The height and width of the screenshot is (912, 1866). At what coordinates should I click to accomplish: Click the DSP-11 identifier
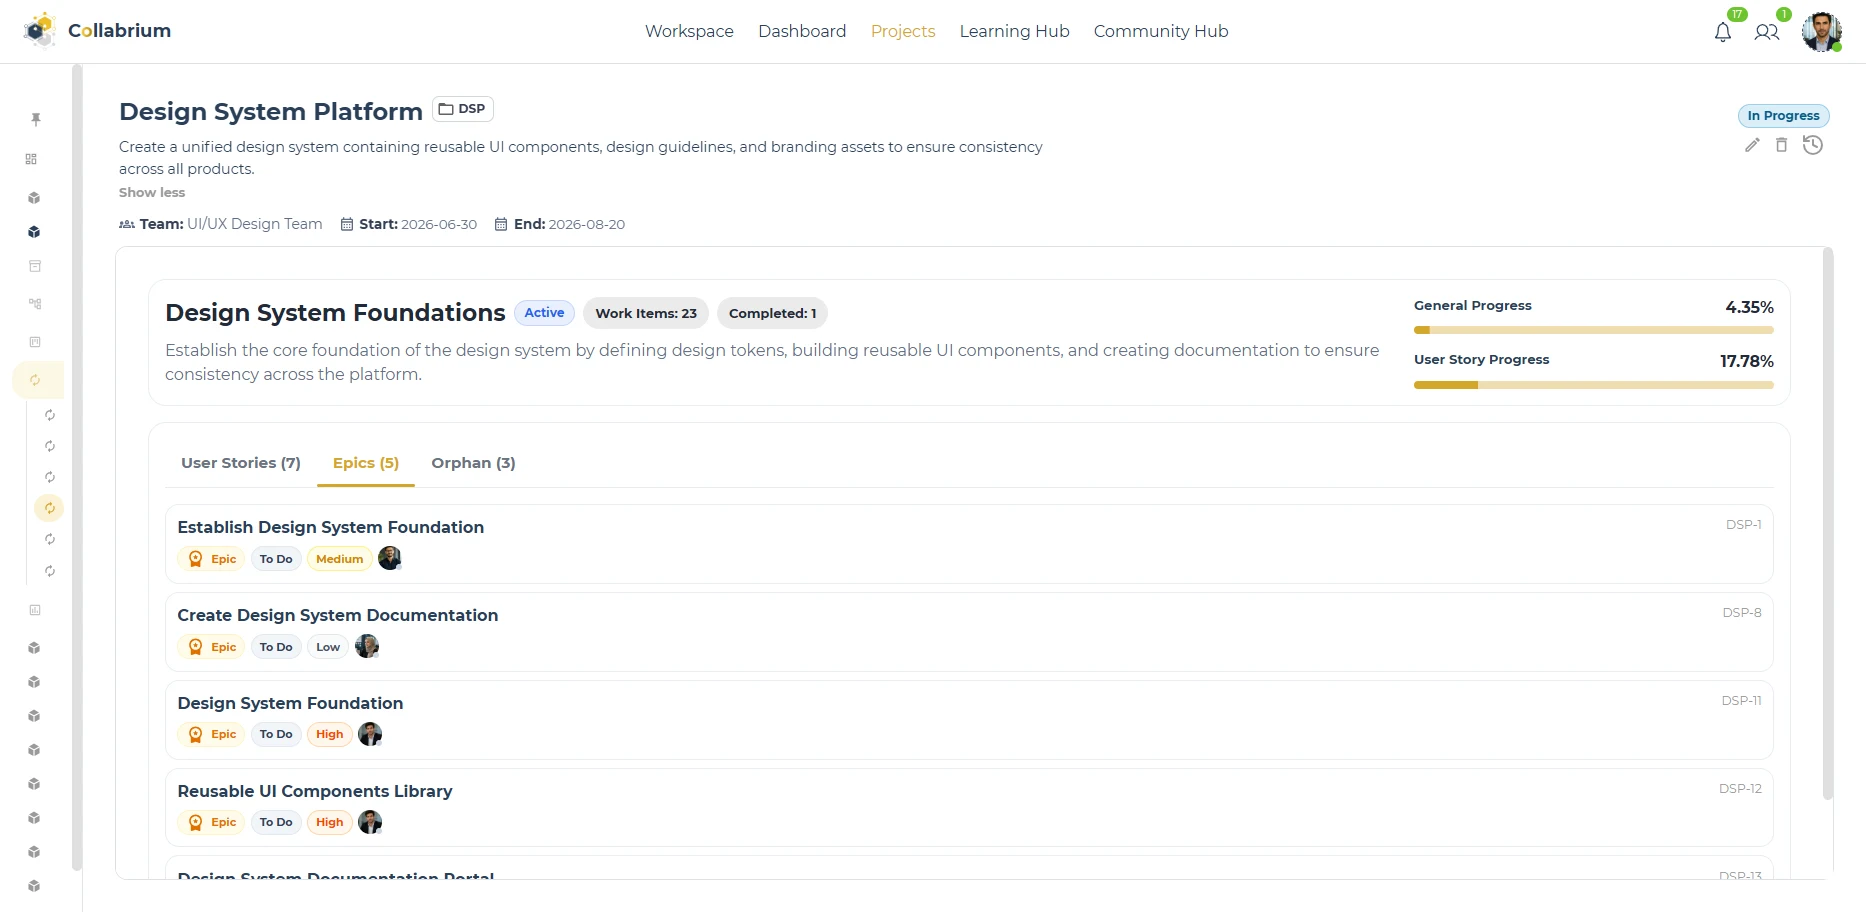(1741, 701)
